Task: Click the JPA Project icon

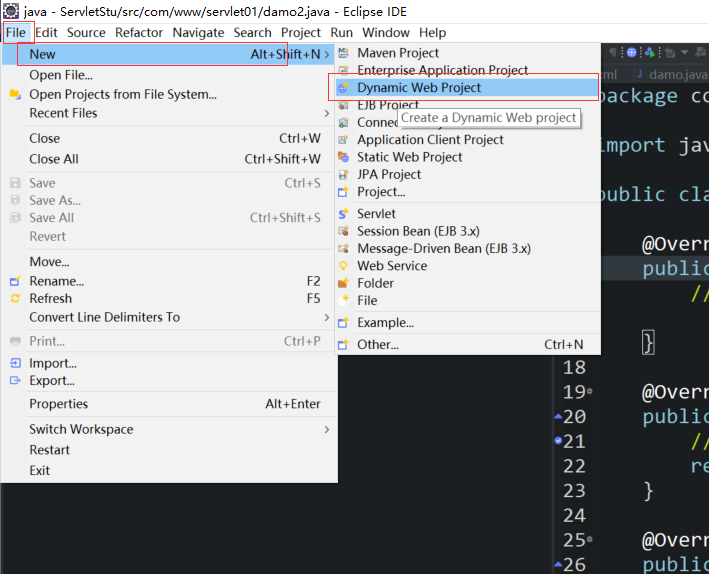Action: 344,174
